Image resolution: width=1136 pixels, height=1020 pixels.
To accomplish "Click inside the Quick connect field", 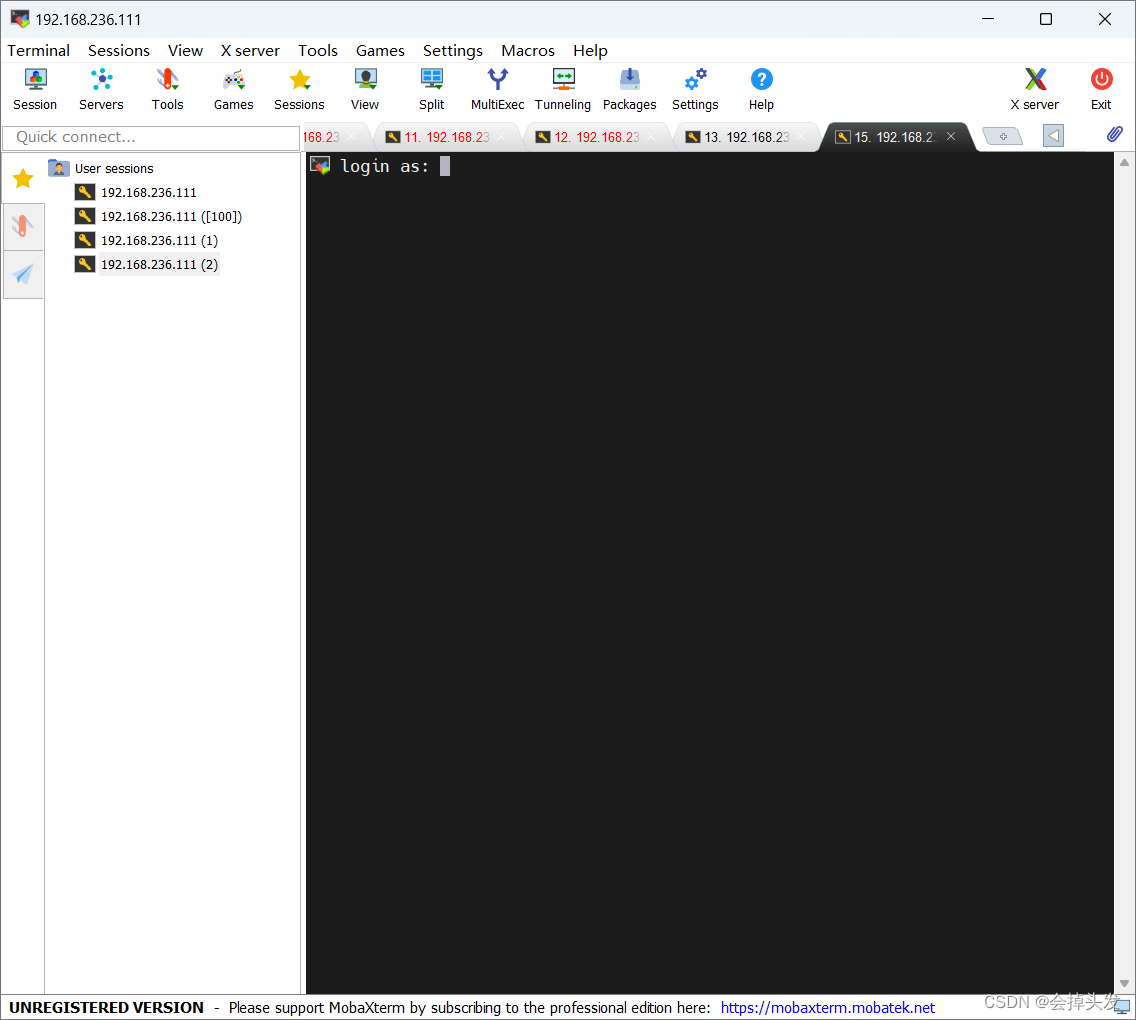I will click(x=150, y=137).
